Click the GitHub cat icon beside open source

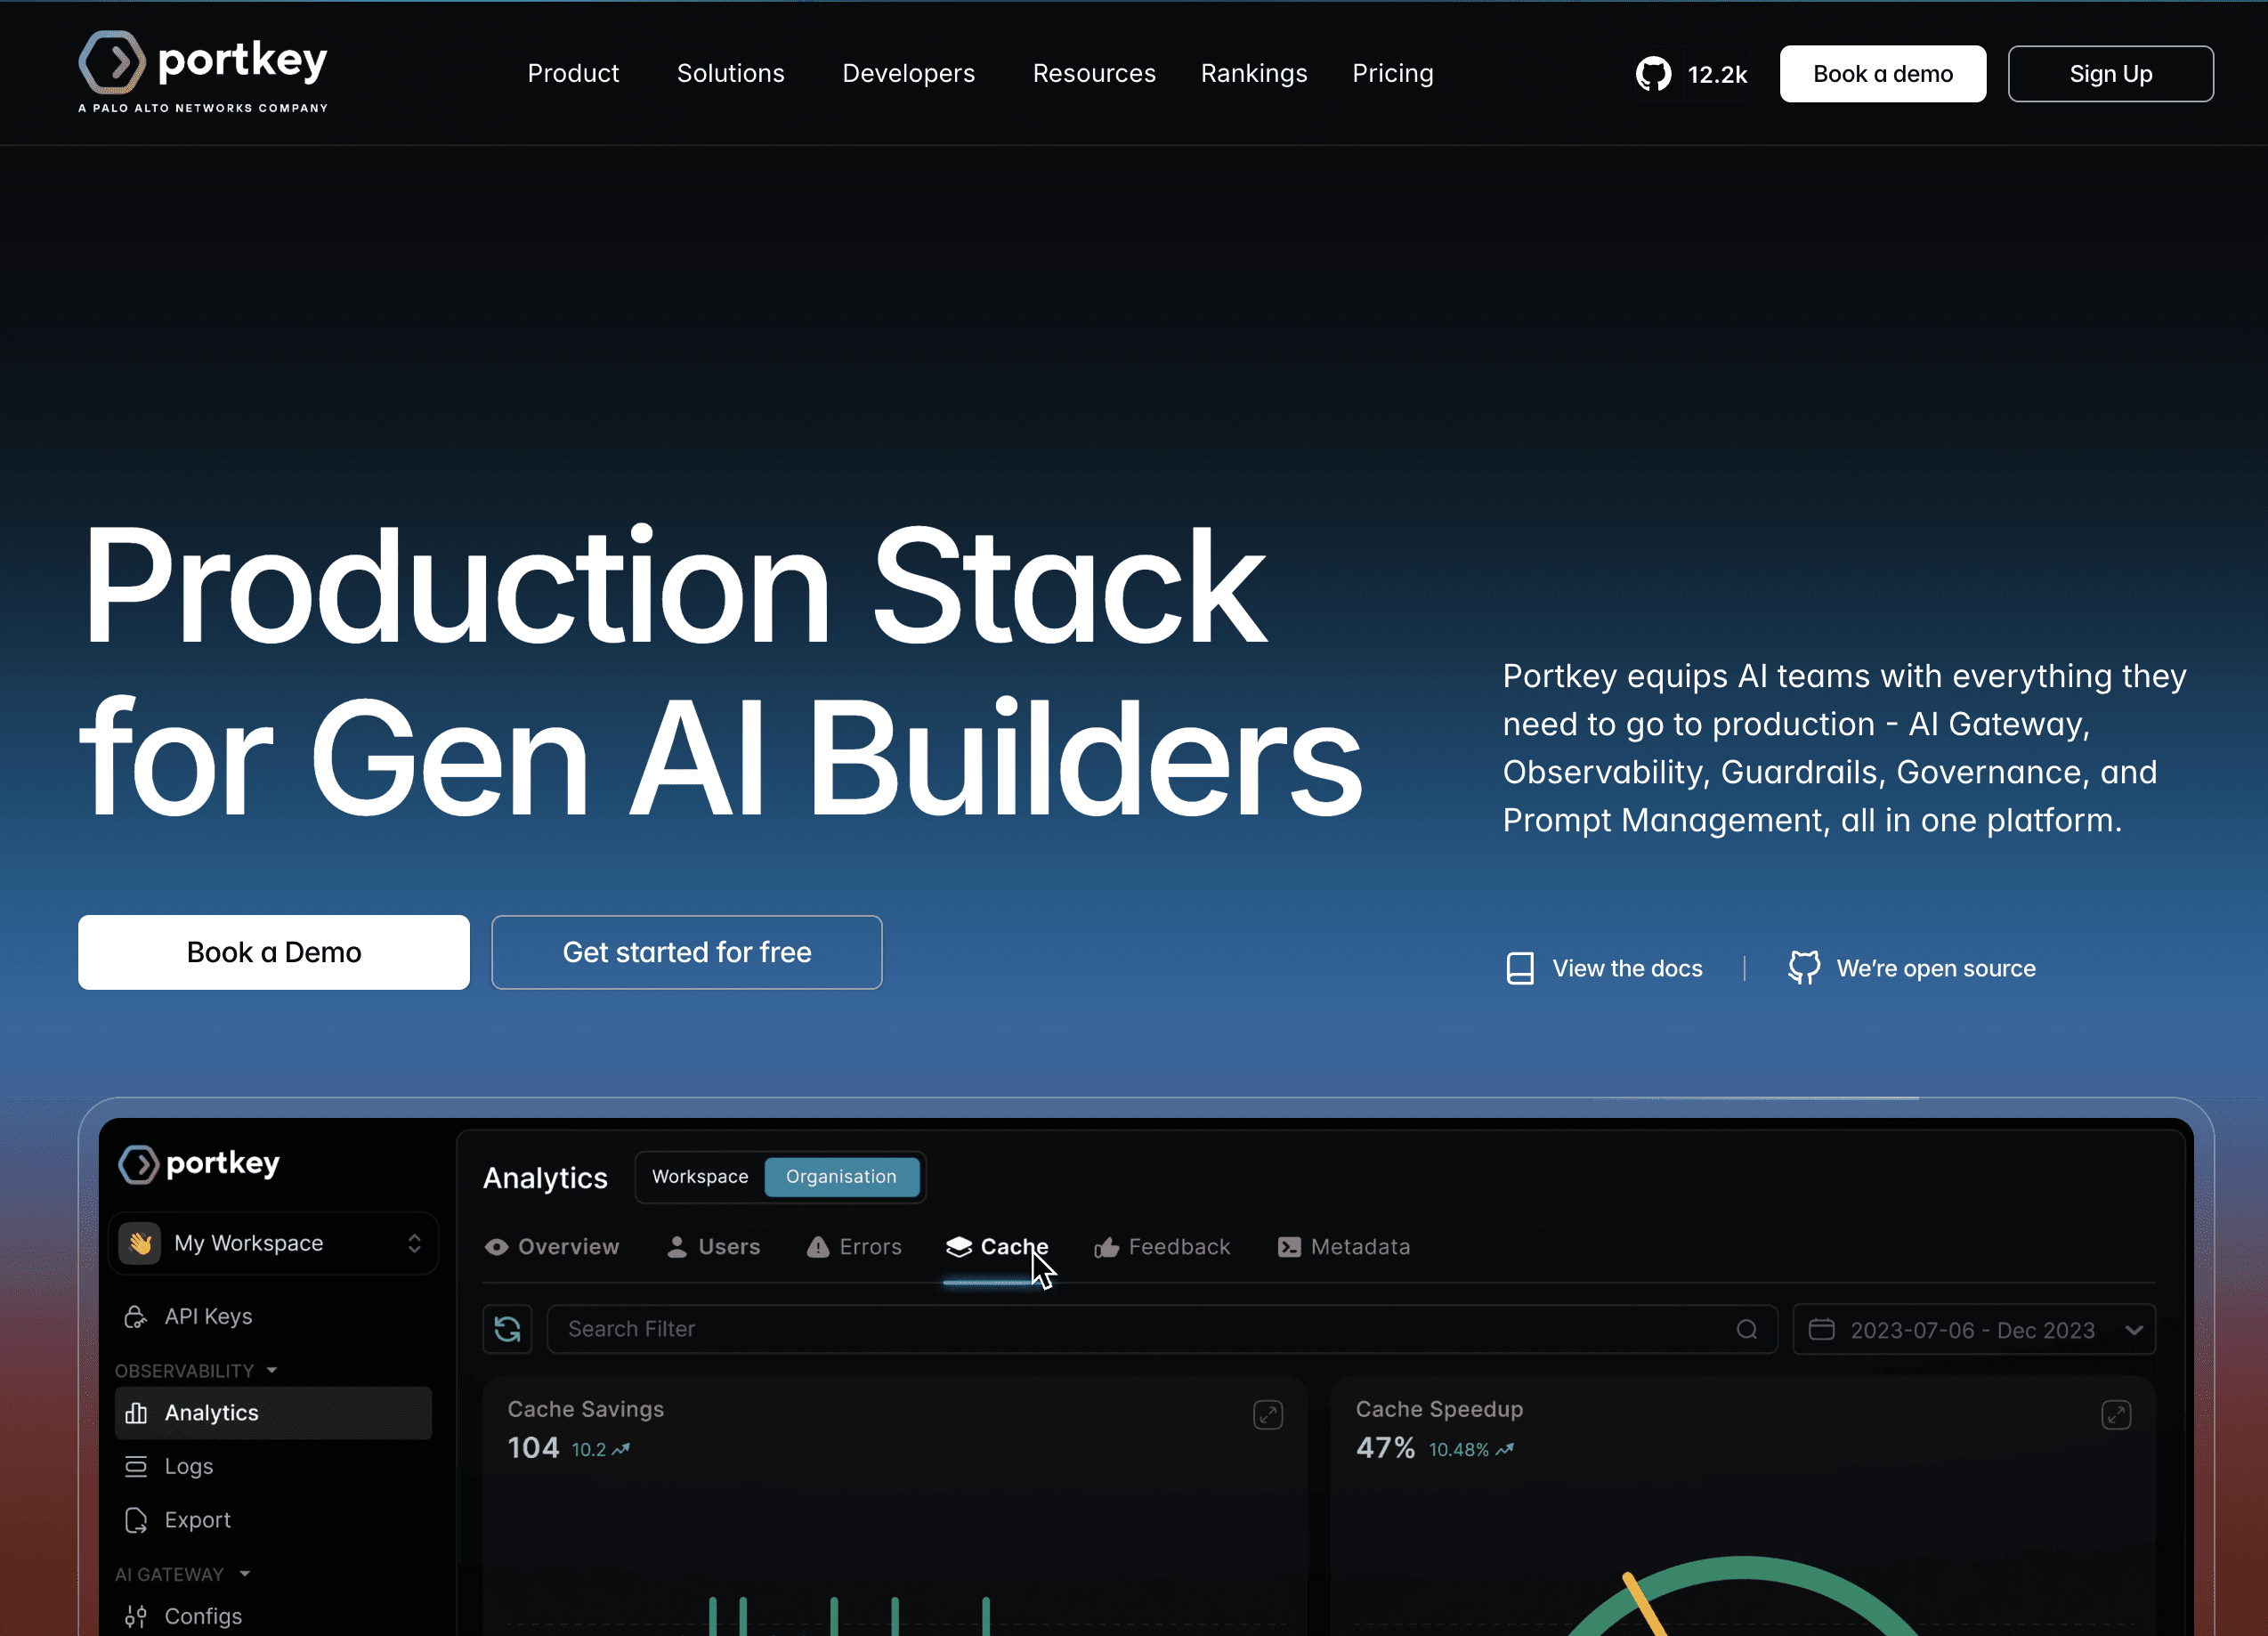point(1804,968)
